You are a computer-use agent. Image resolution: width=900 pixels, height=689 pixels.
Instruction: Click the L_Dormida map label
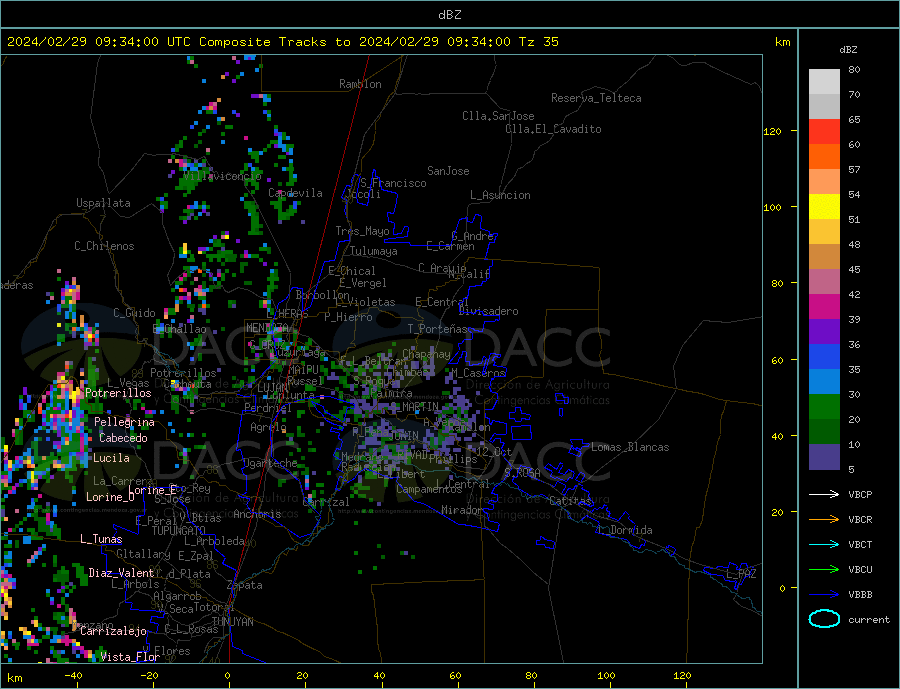coord(625,530)
